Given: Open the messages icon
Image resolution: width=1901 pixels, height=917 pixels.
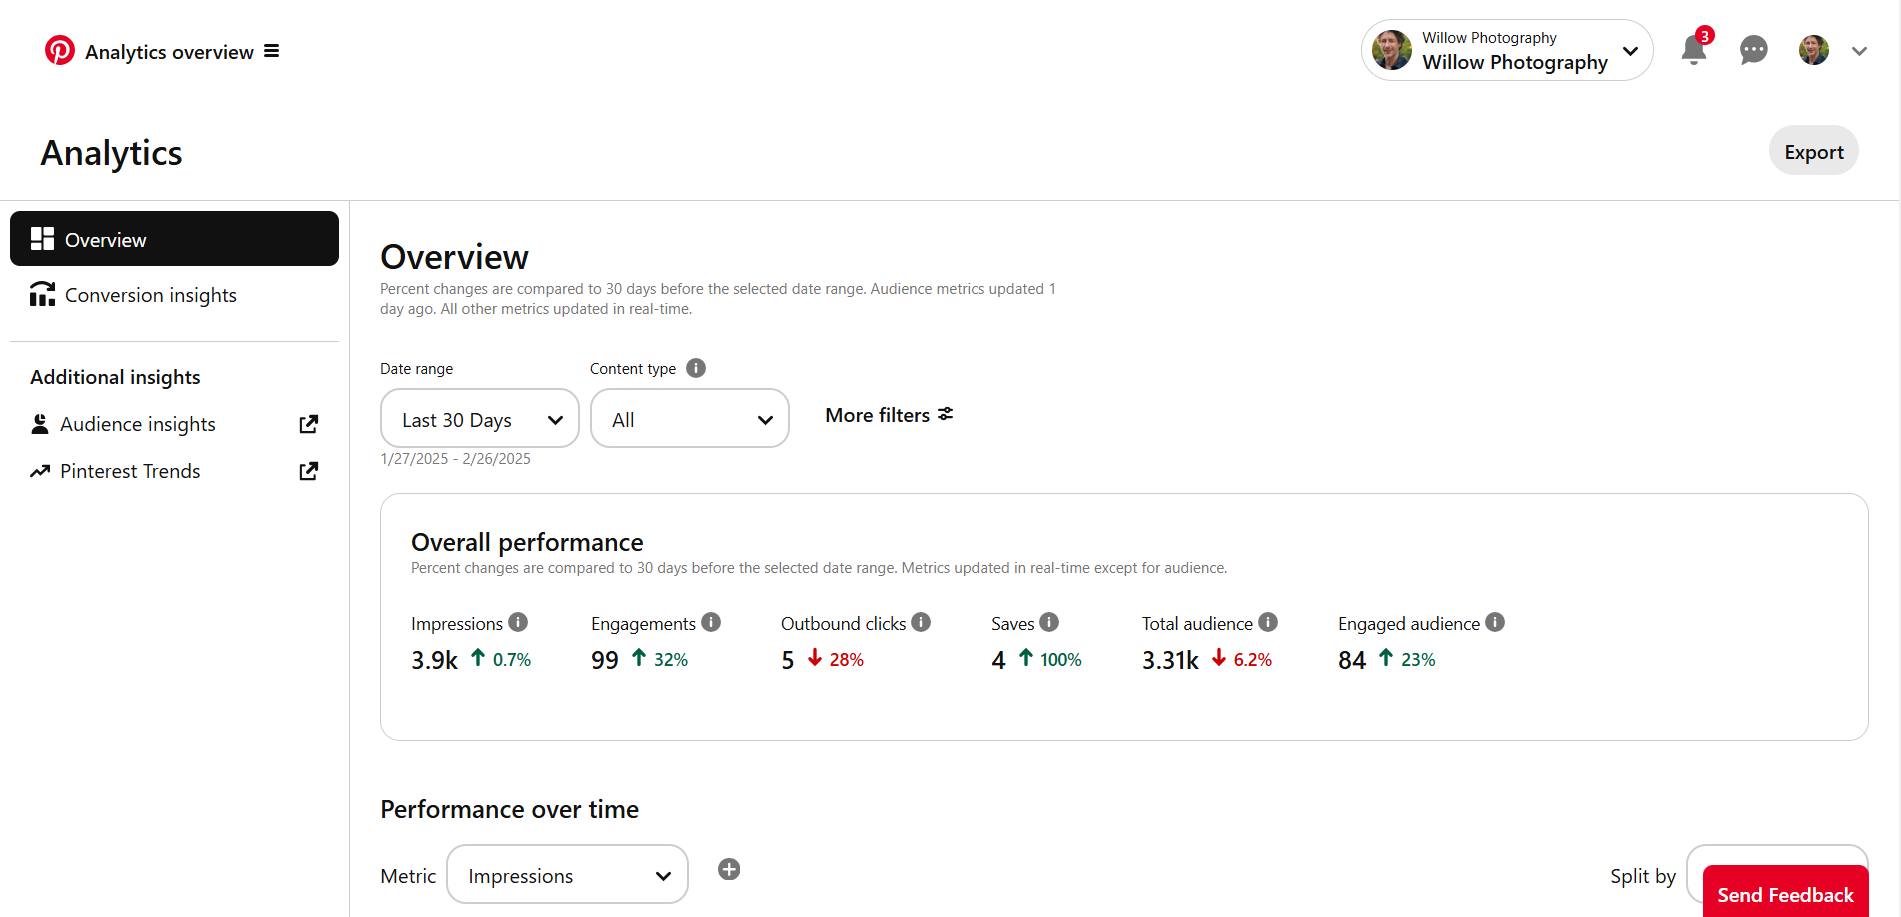Looking at the screenshot, I should [x=1753, y=50].
